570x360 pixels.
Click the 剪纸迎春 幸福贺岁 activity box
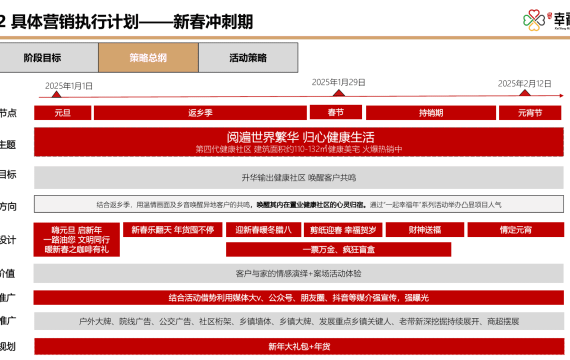click(x=343, y=230)
